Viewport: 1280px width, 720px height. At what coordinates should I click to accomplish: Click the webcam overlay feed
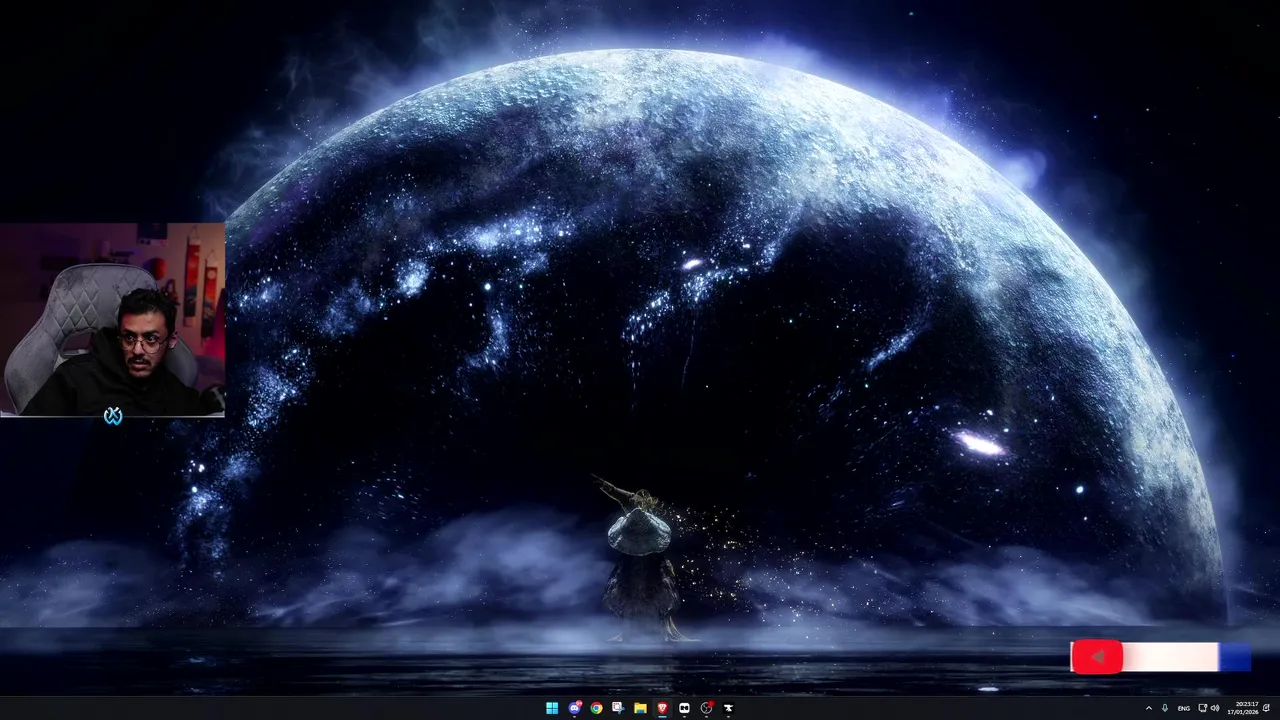point(112,319)
